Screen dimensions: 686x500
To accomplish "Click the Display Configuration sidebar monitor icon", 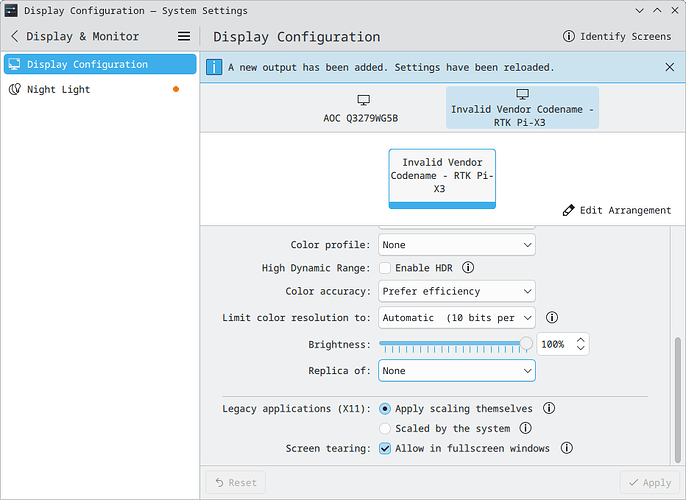I will click(14, 64).
